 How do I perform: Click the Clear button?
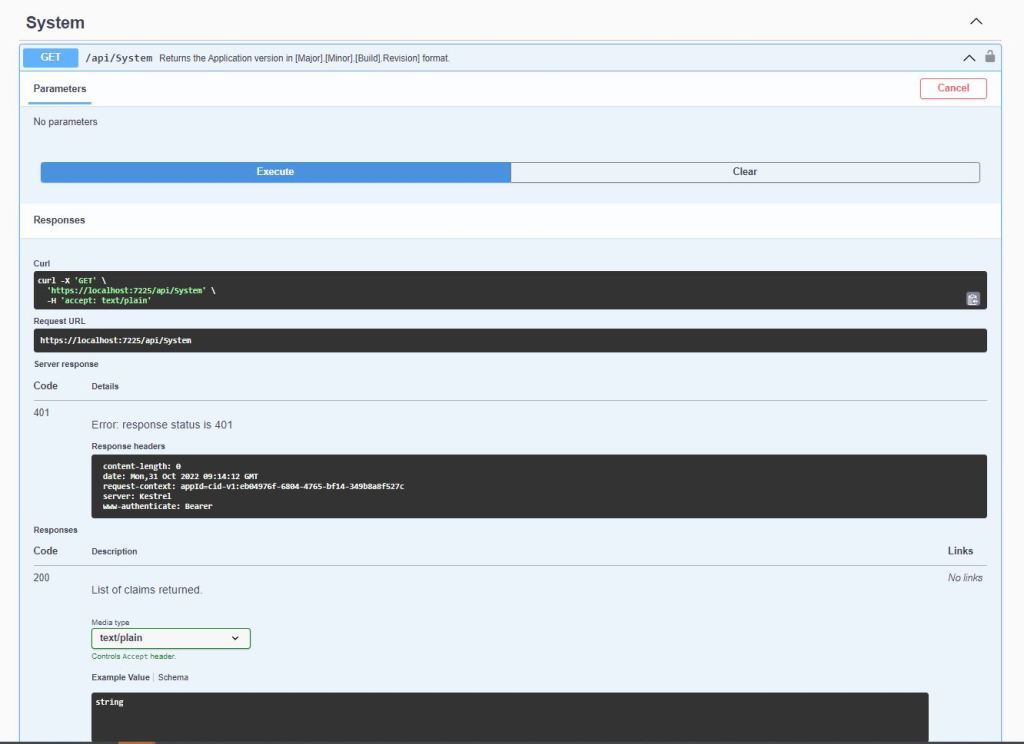pyautogui.click(x=744, y=172)
